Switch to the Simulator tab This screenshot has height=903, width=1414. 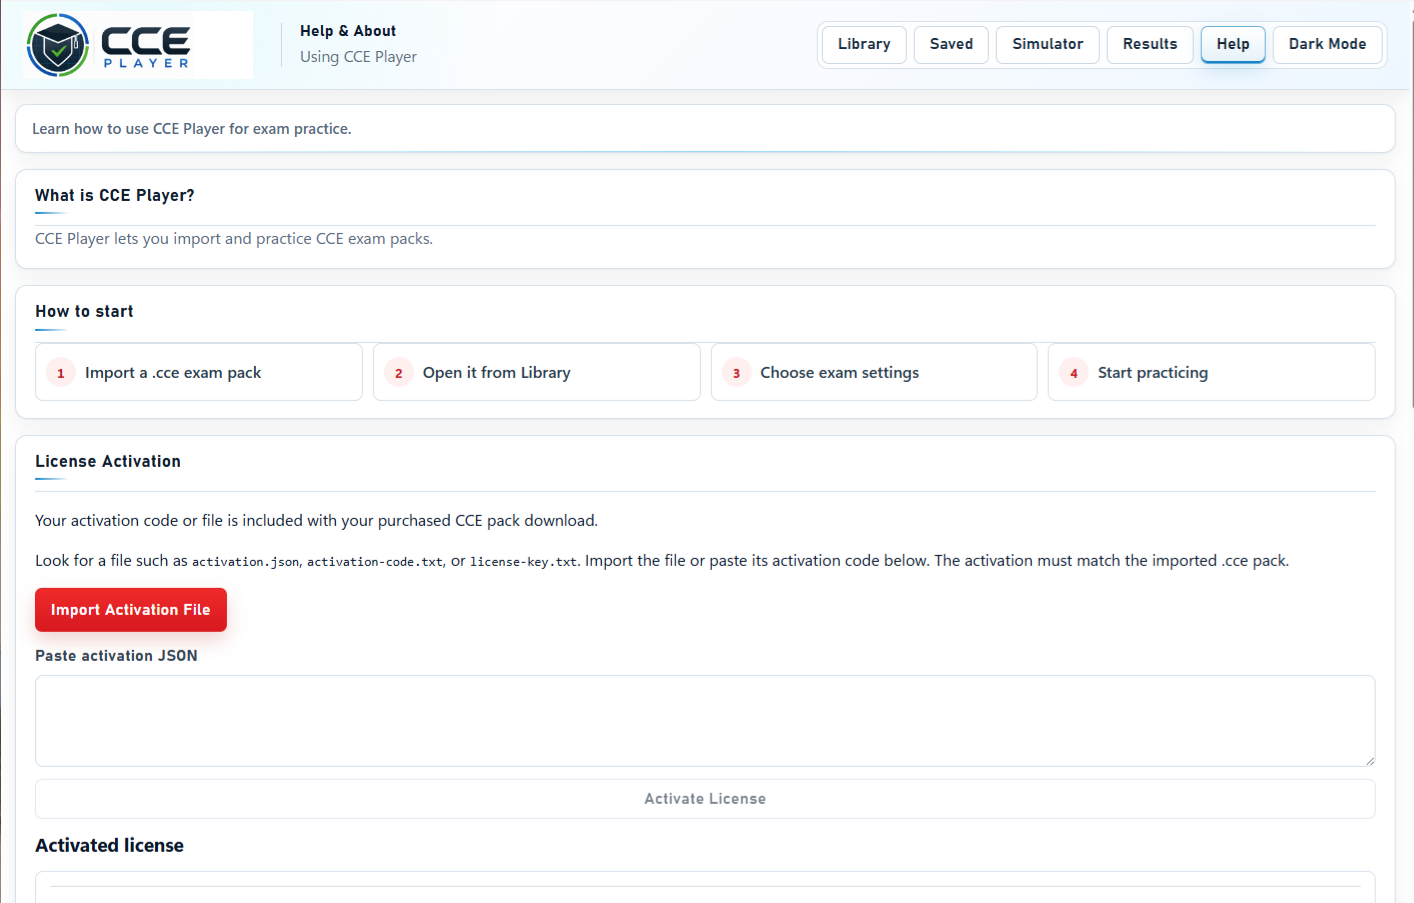click(x=1047, y=44)
